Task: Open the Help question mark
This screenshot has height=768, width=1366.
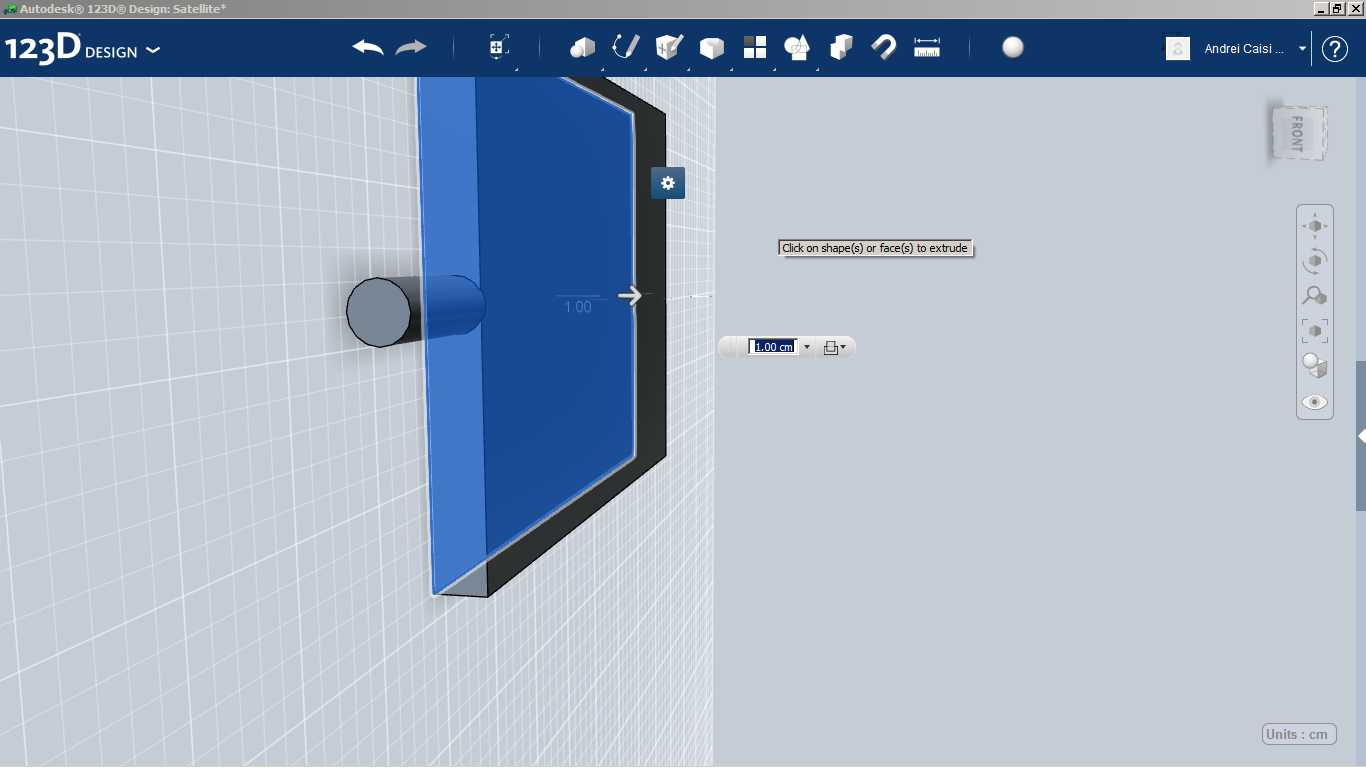Action: (1335, 49)
